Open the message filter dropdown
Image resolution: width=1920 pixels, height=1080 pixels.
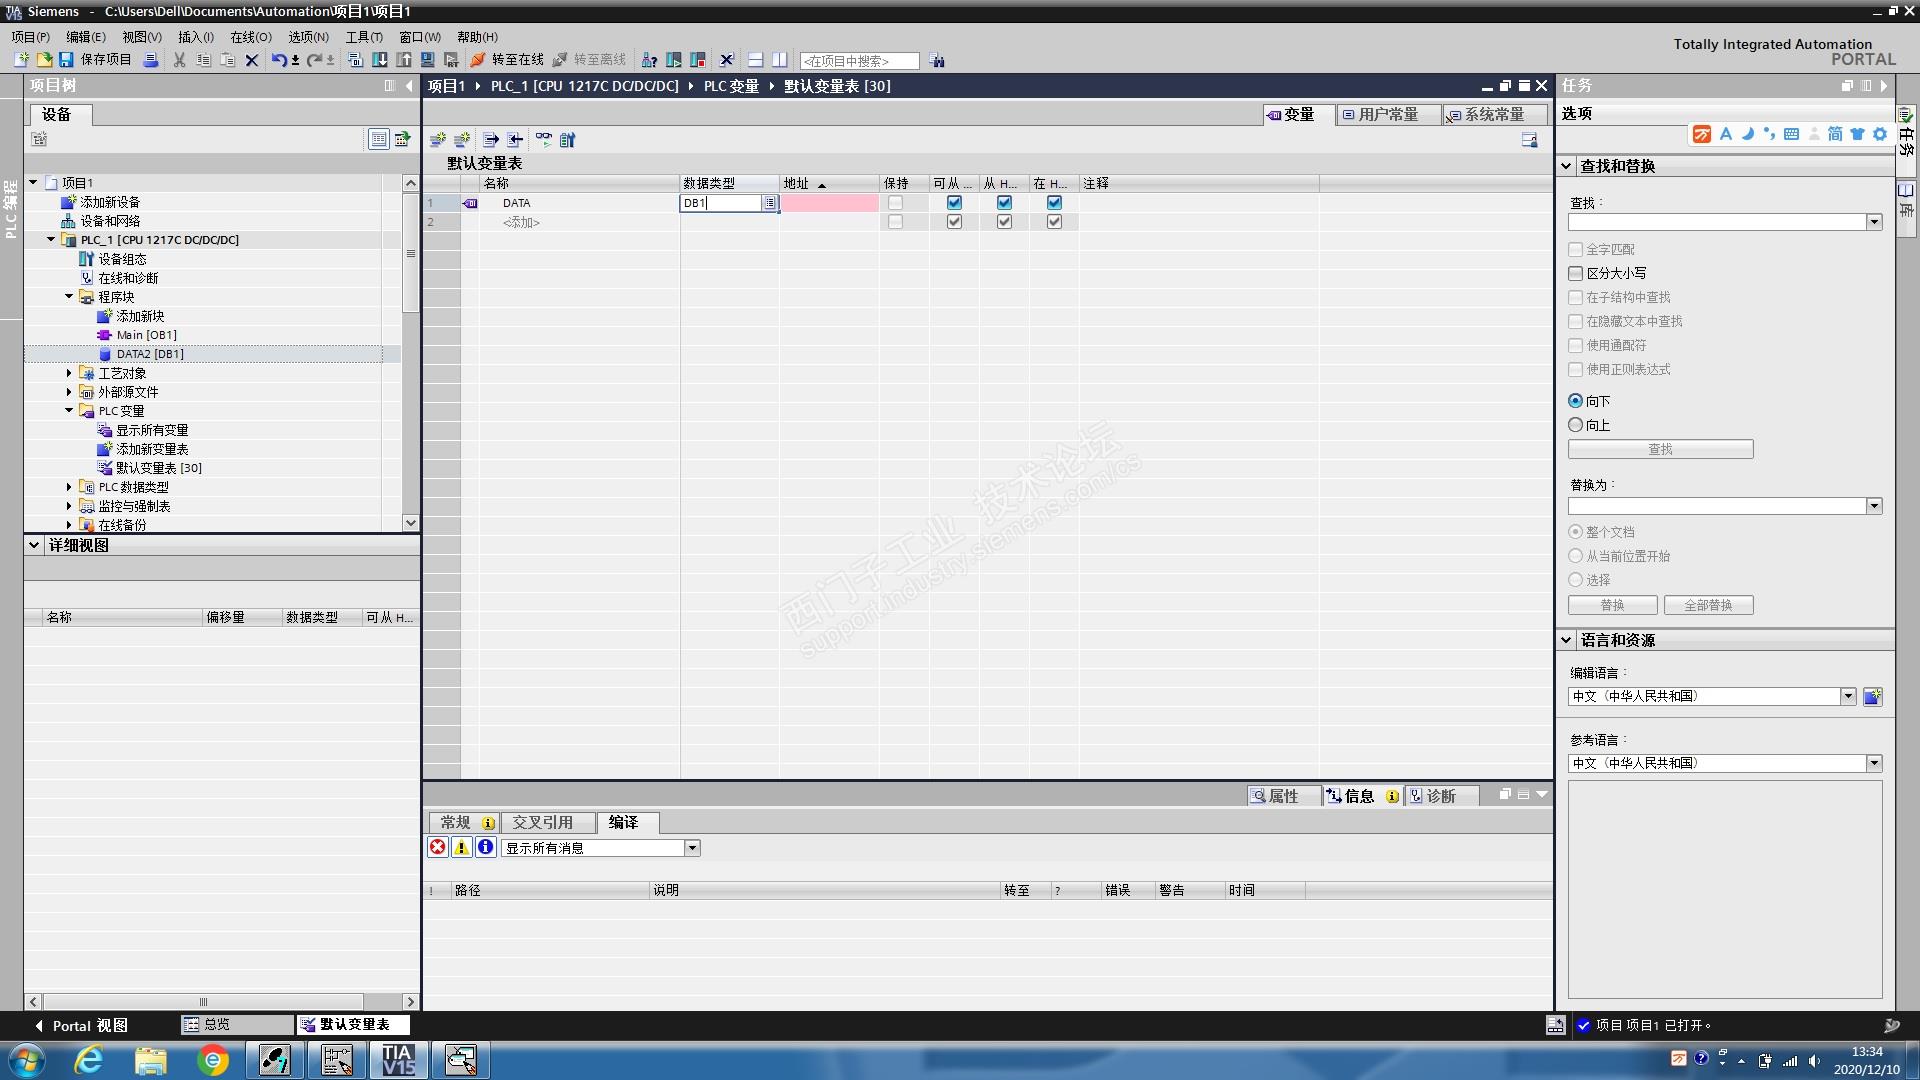(x=692, y=848)
